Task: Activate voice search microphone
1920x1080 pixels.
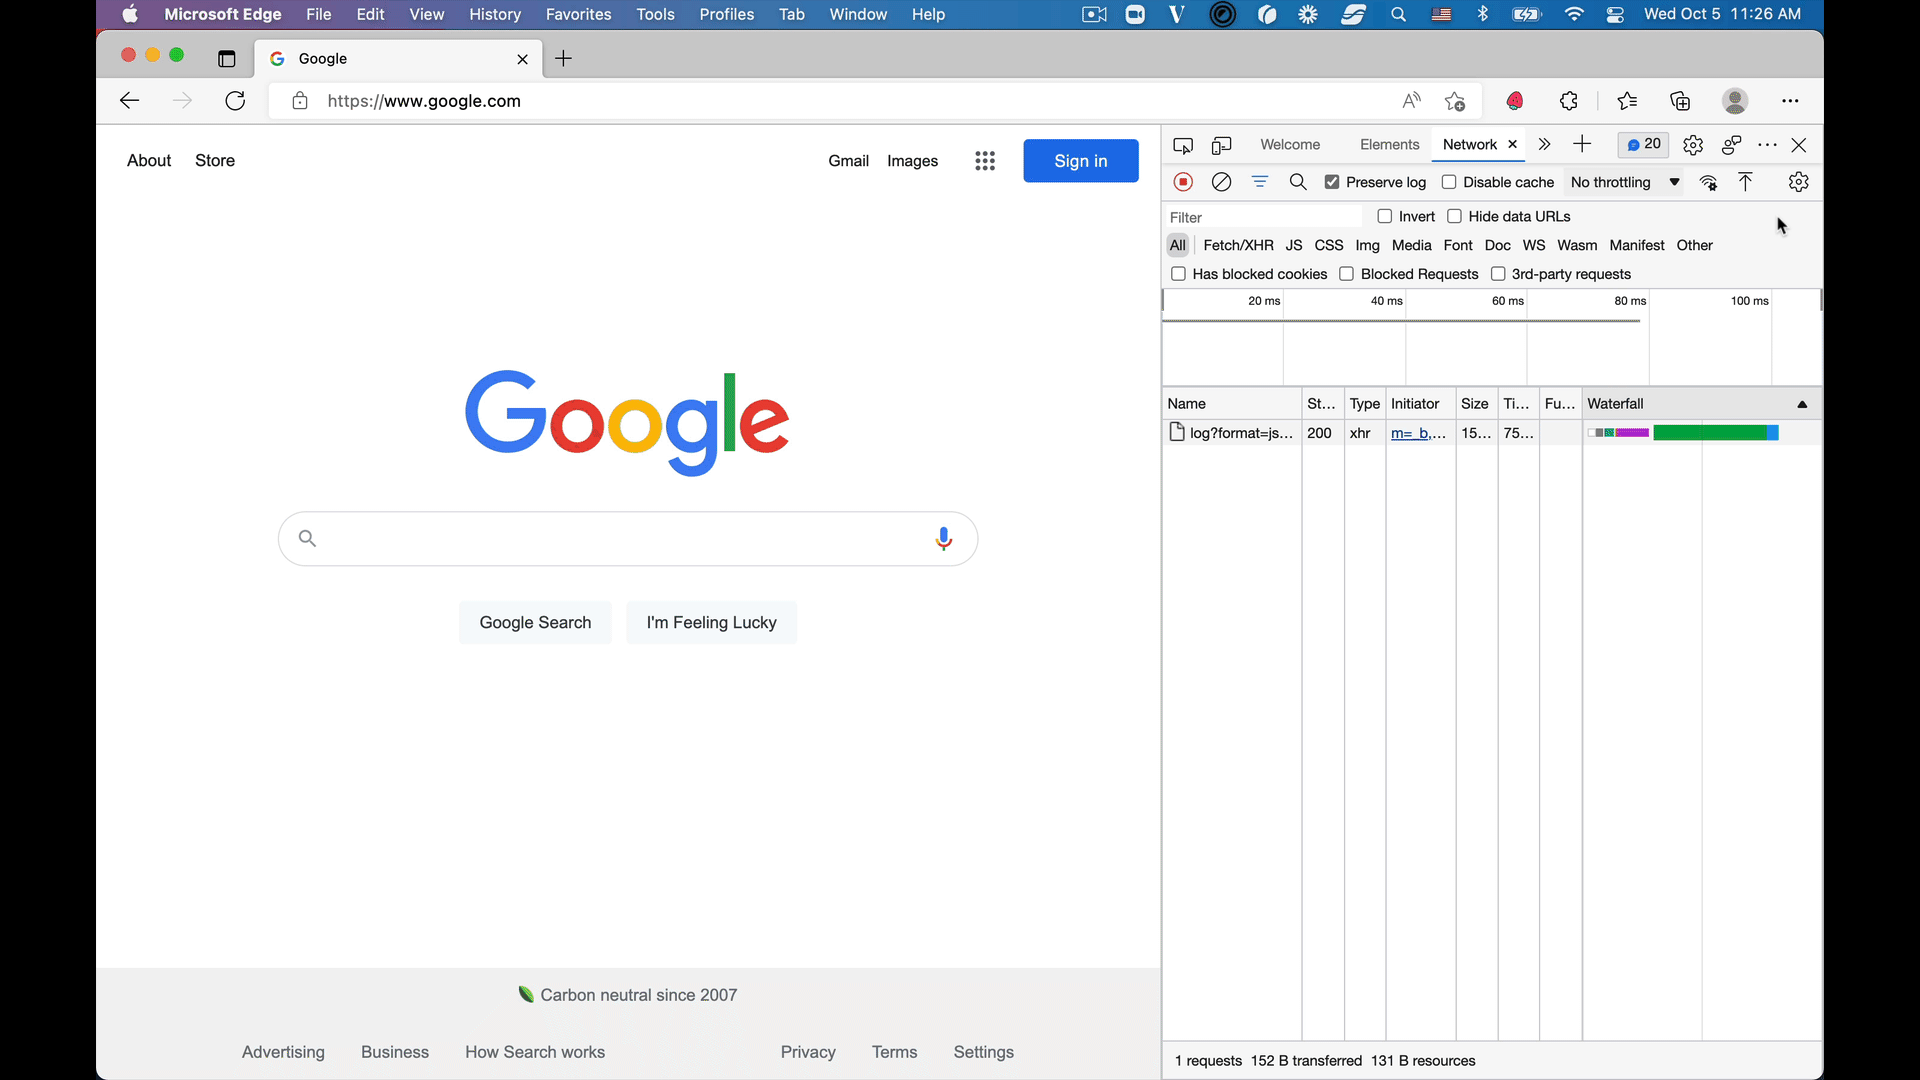Action: [944, 538]
